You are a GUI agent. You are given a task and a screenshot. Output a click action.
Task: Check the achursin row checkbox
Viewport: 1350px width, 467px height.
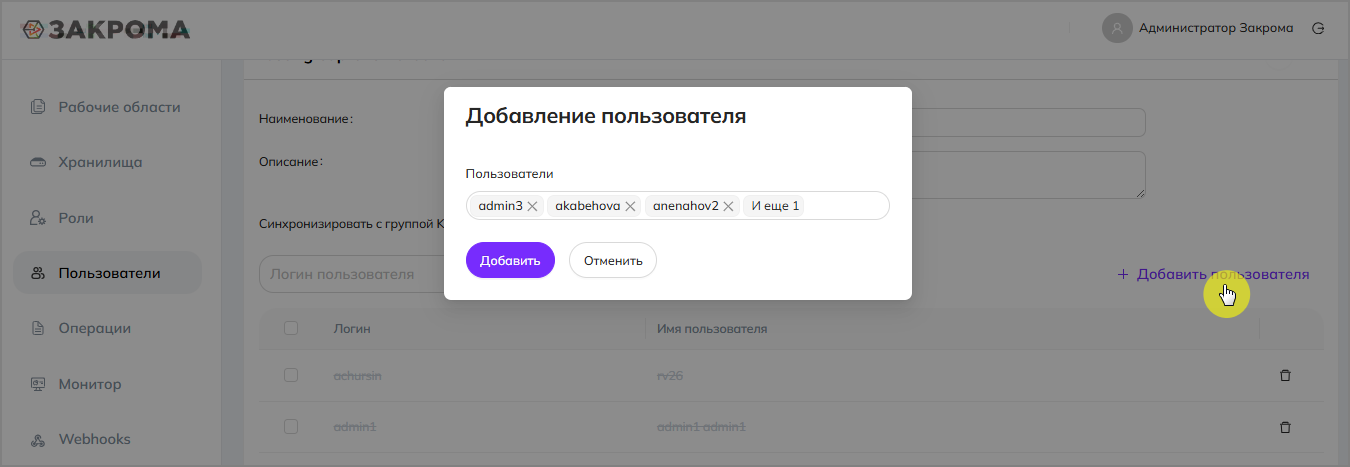point(291,375)
